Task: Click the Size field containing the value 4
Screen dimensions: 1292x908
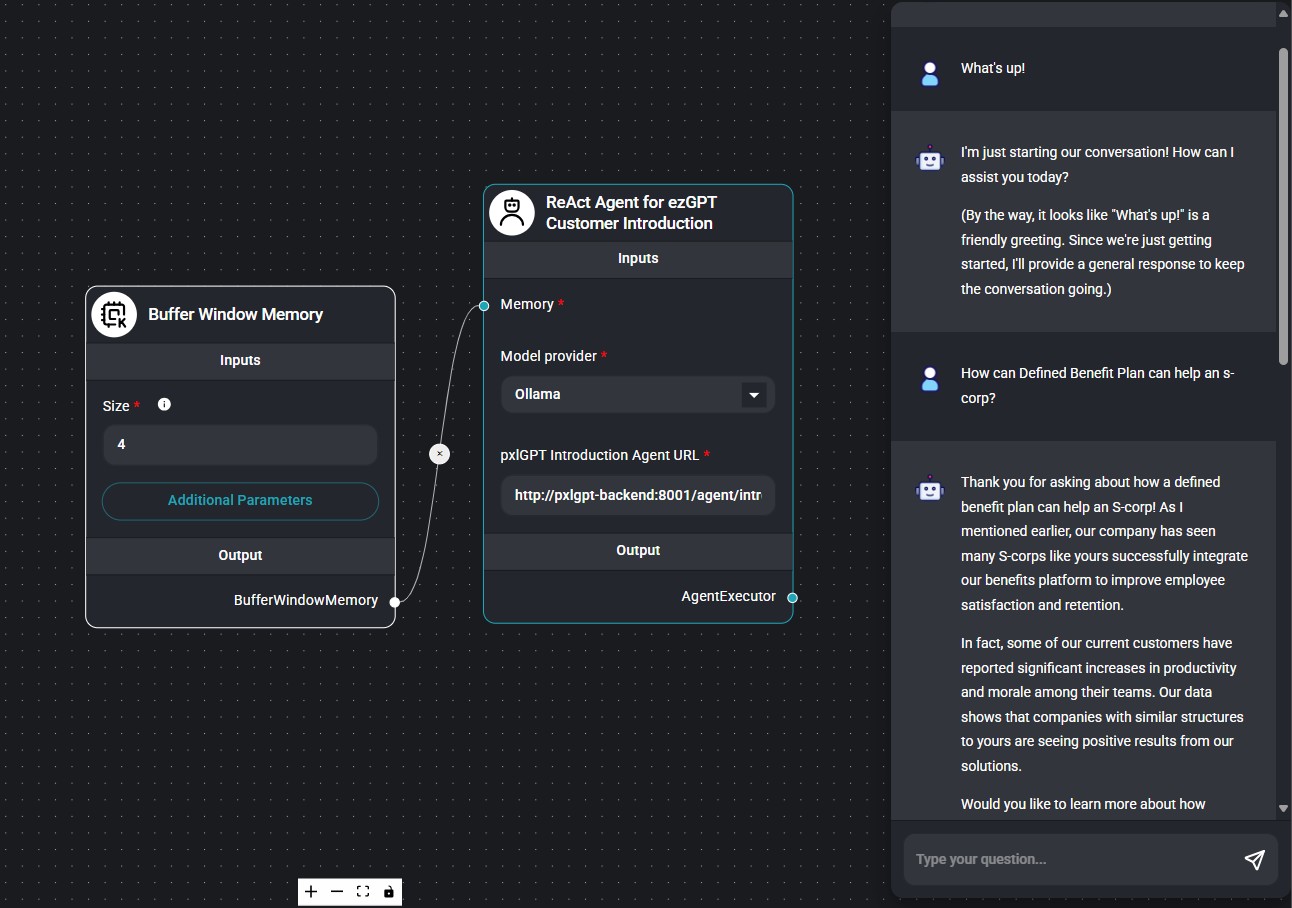Action: [240, 444]
